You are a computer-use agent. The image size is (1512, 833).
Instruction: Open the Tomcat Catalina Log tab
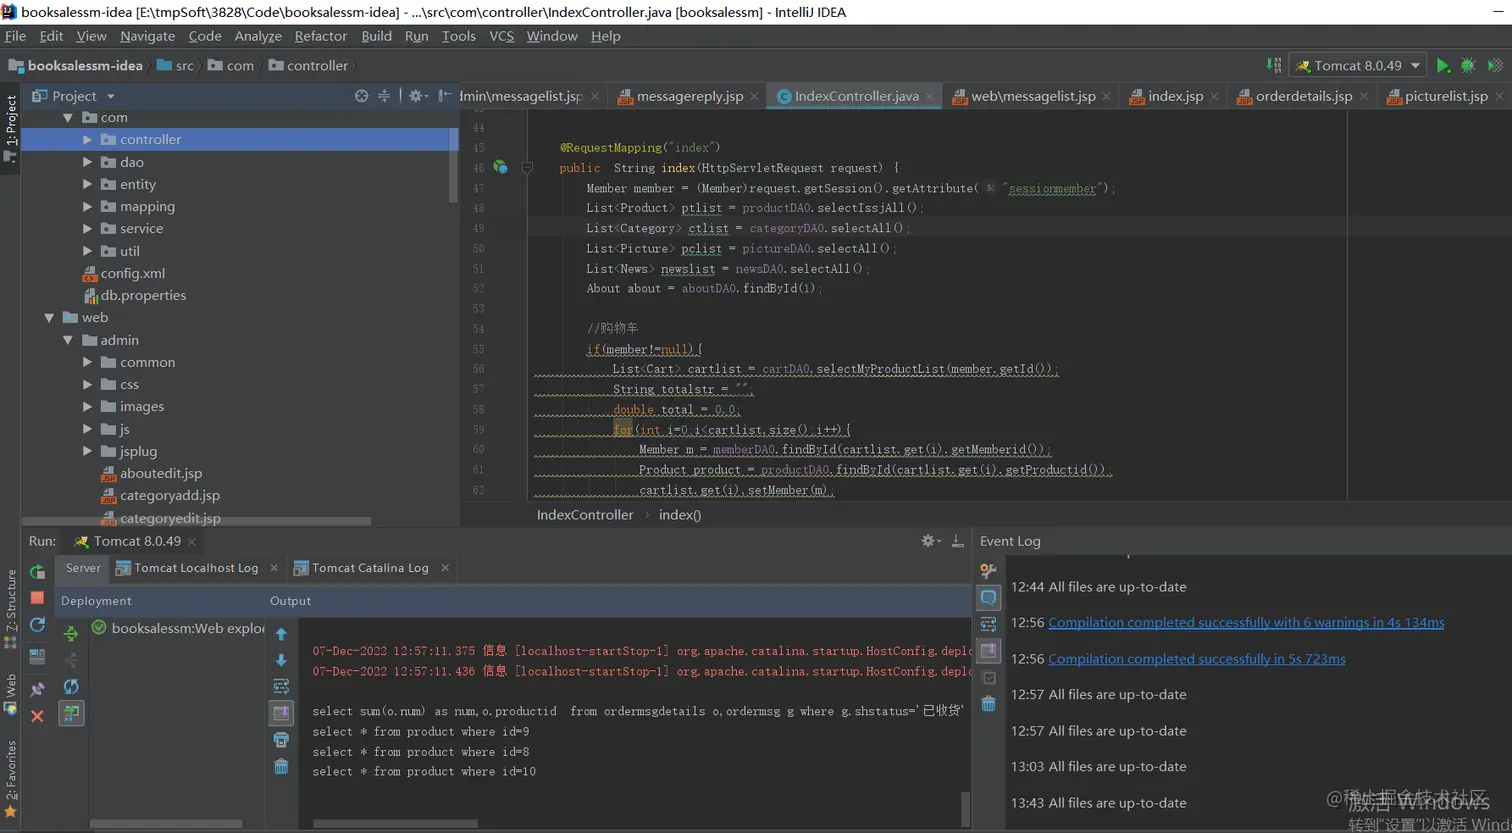coord(370,568)
